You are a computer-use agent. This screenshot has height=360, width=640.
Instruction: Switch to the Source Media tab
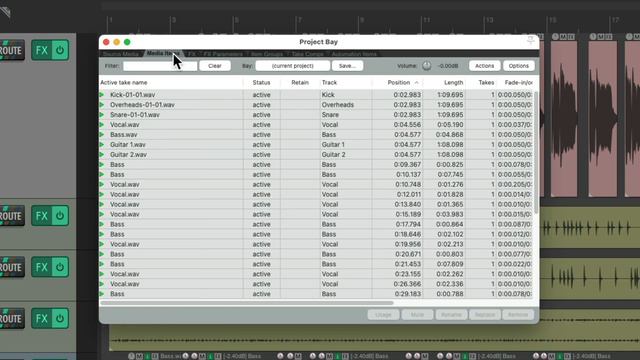[x=120, y=54]
